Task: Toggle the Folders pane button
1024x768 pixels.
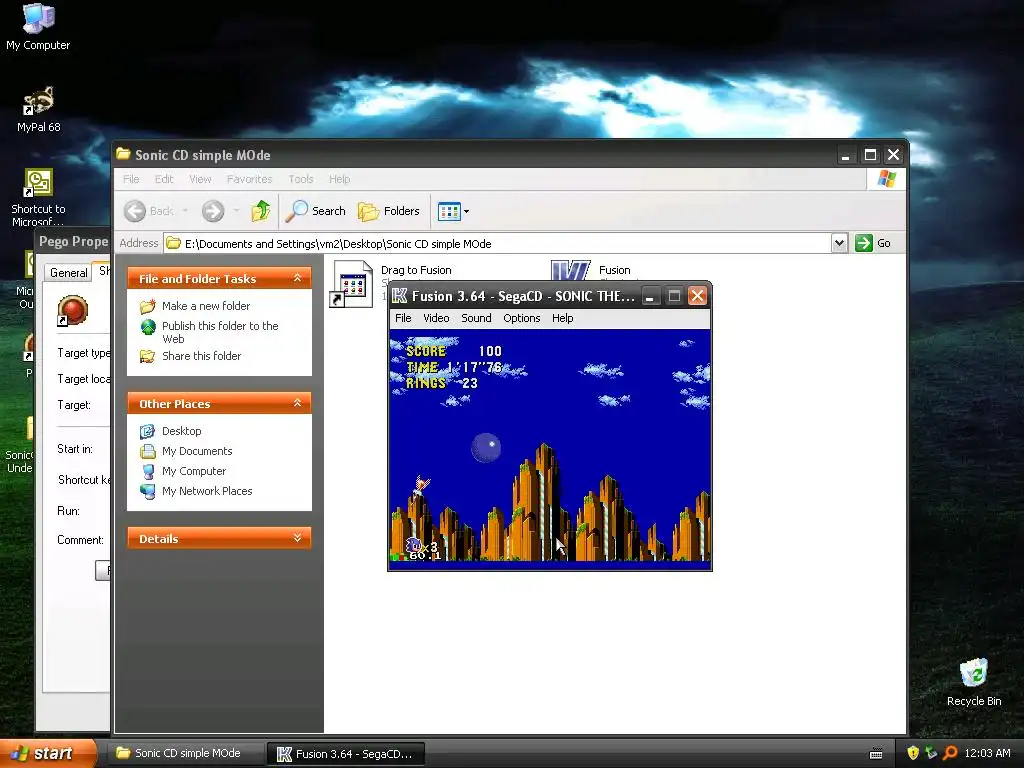Action: [x=389, y=211]
